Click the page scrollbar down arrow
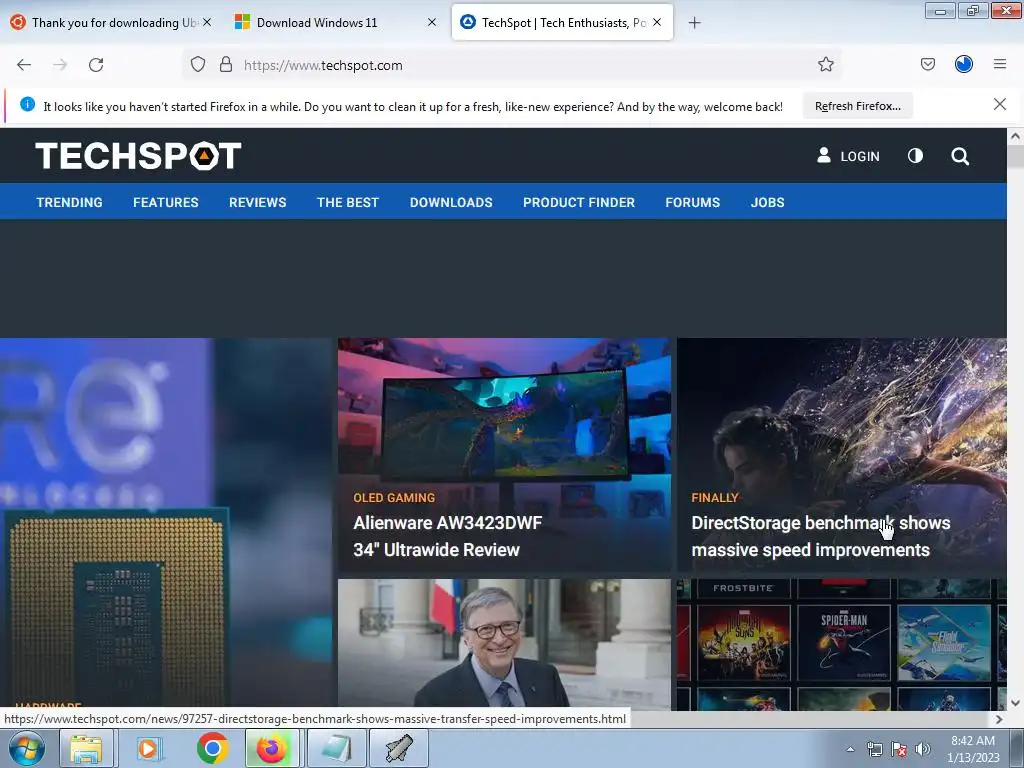Screen dimensions: 1024x768 pyautogui.click(x=1015, y=703)
